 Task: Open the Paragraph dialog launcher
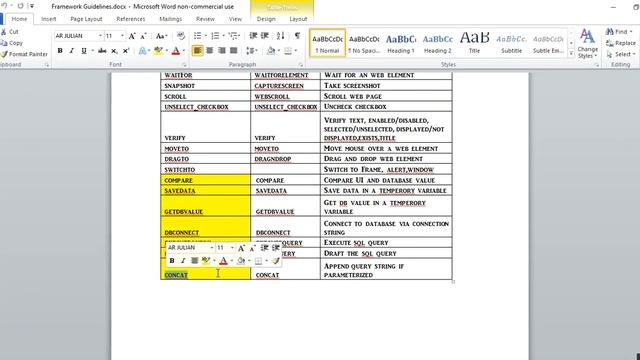301,64
